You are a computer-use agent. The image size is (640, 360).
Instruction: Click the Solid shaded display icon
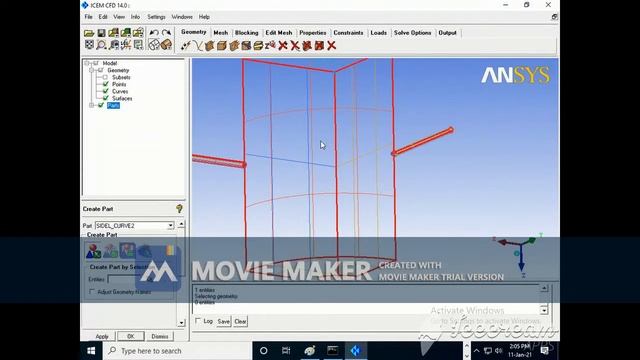[166, 45]
